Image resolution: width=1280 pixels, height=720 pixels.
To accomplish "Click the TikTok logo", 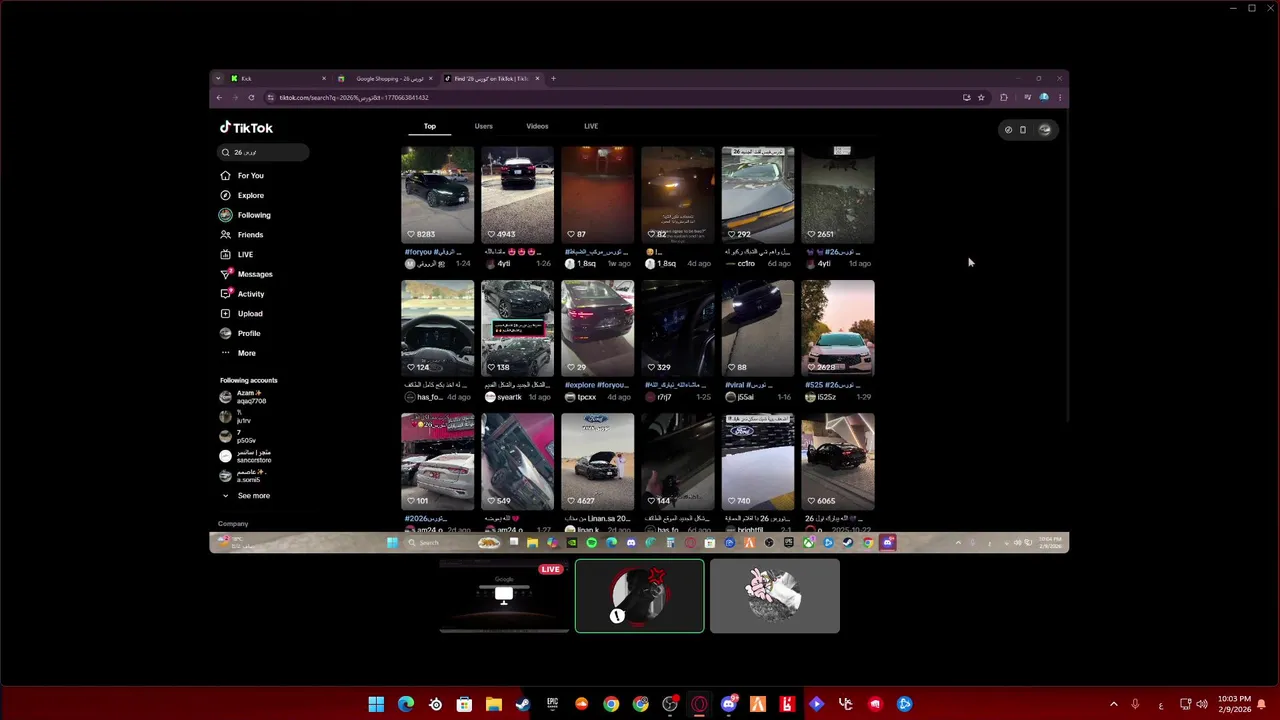I will point(246,128).
